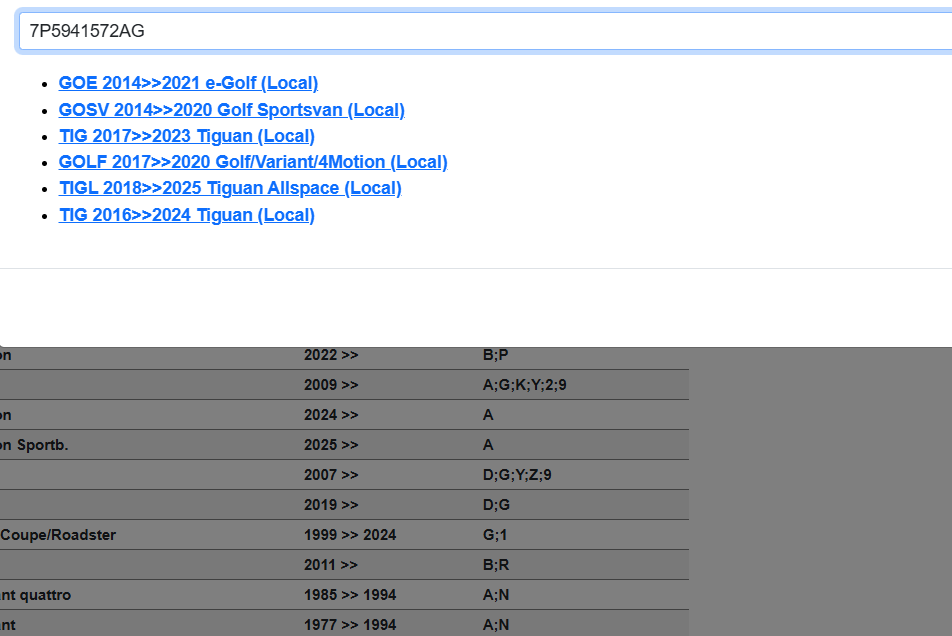Open the GOE 2014>>2021 e-Golf link

pyautogui.click(x=188, y=84)
